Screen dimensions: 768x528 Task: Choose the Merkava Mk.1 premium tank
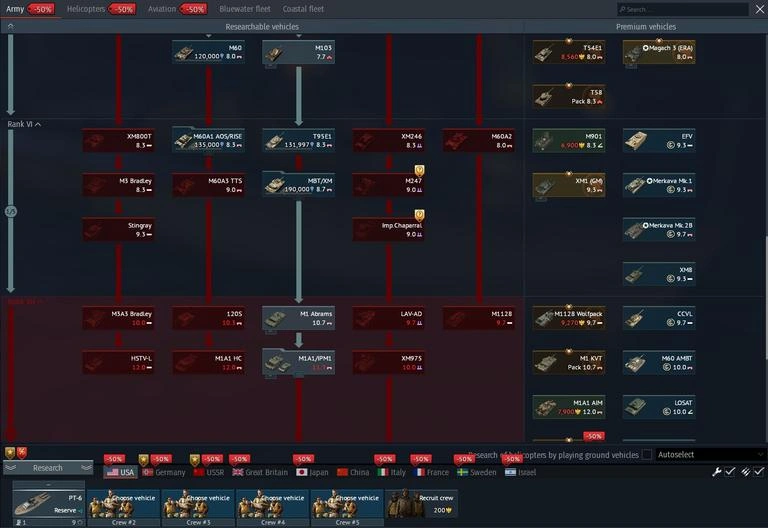pos(659,185)
